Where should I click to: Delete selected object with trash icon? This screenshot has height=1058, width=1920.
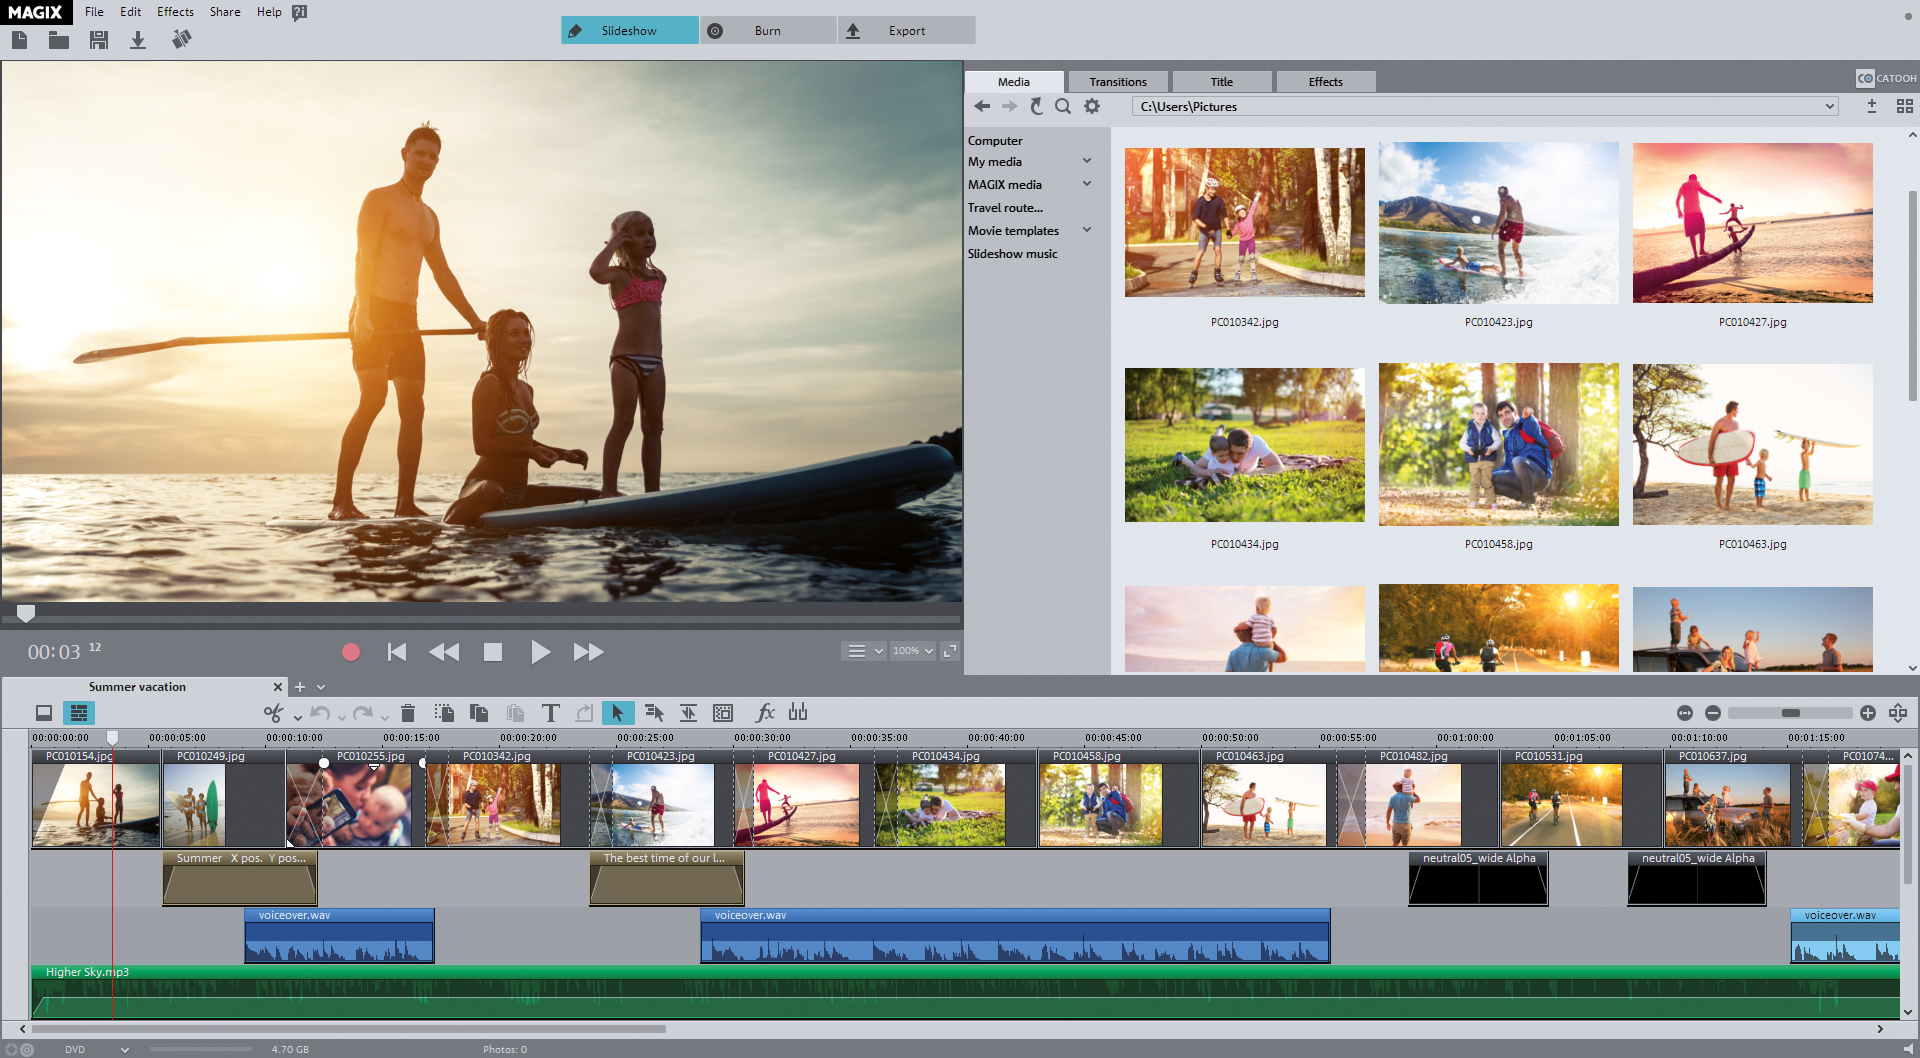408,713
